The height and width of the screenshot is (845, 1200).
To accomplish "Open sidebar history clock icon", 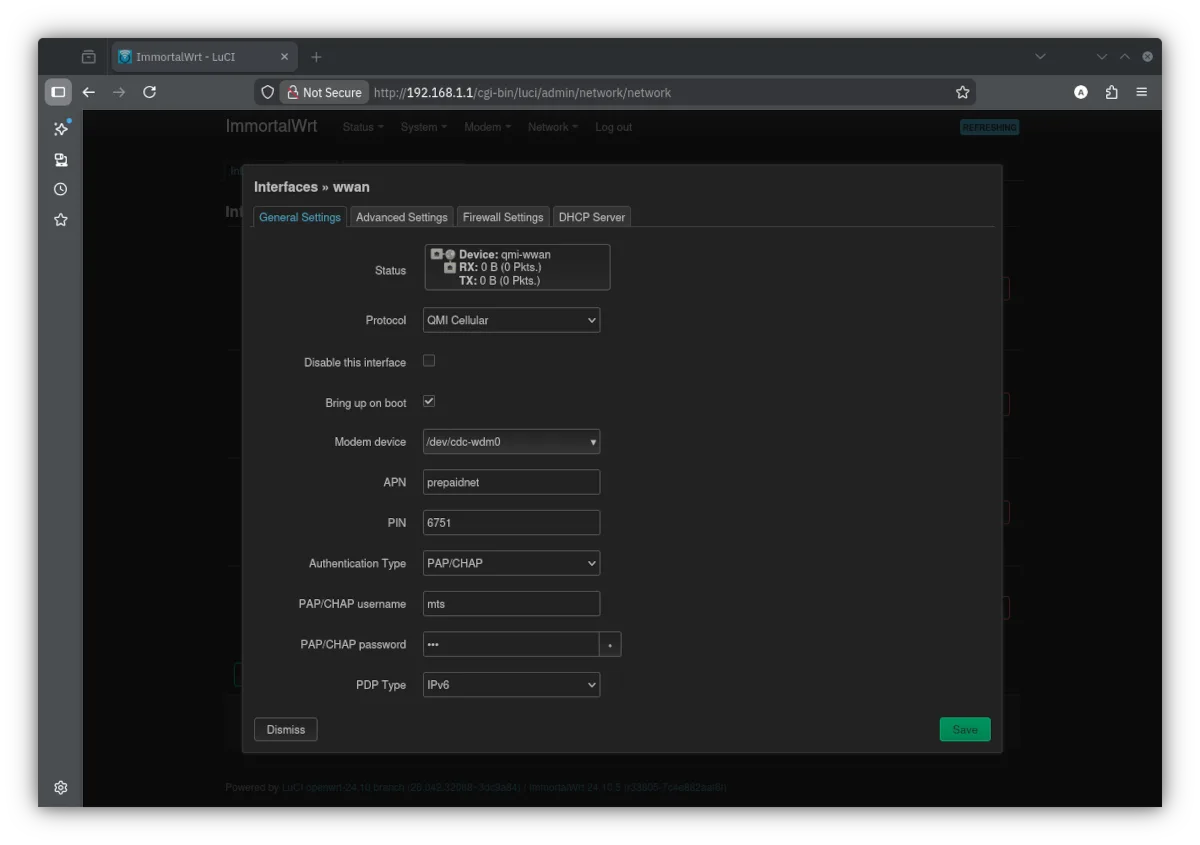I will click(x=60, y=189).
